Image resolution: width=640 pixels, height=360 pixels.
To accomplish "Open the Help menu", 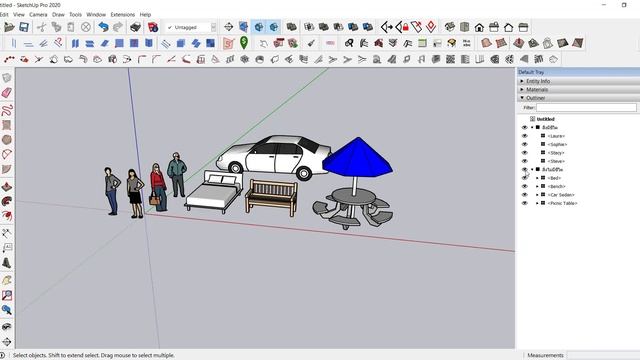I will pyautogui.click(x=145, y=14).
